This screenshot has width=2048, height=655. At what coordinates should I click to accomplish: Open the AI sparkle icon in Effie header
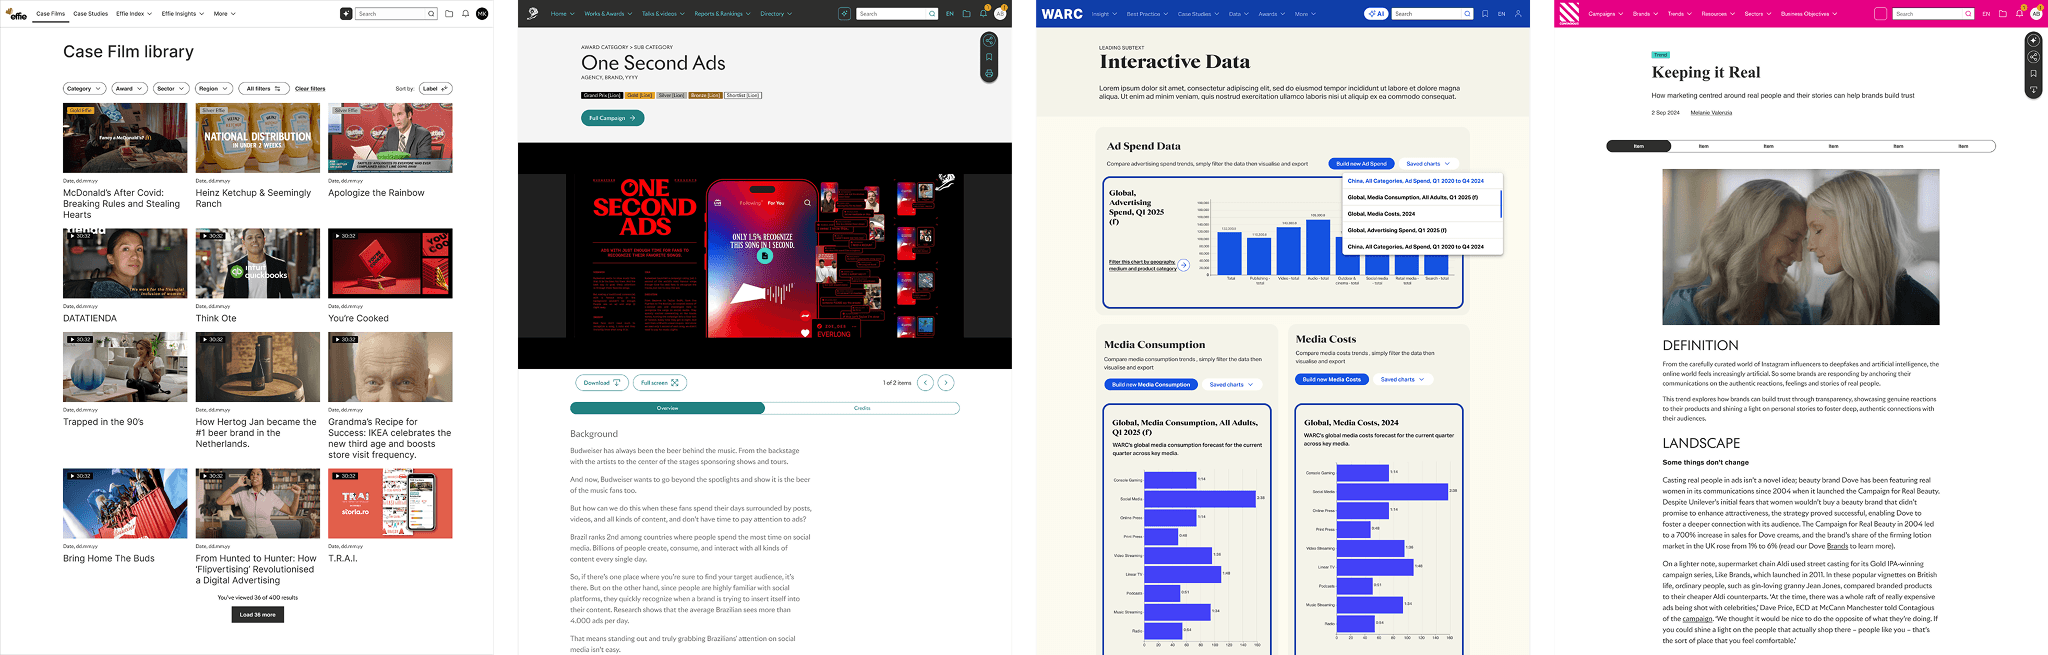pyautogui.click(x=346, y=14)
